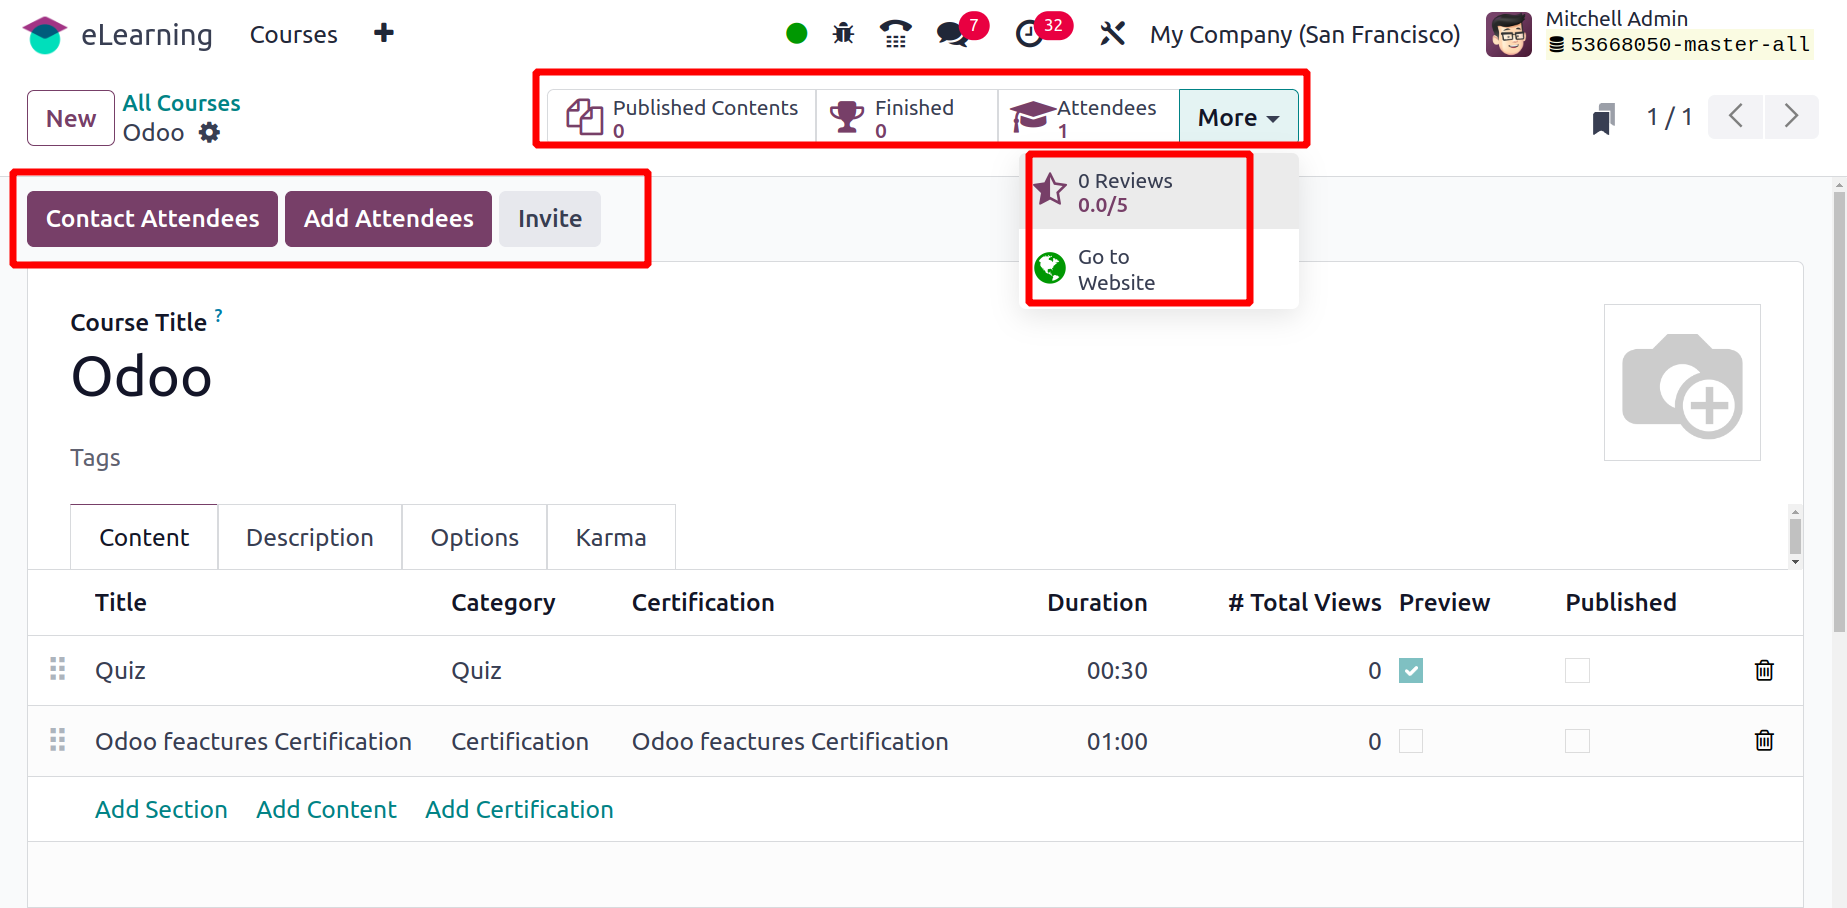Switch to the Description tab

(x=310, y=538)
